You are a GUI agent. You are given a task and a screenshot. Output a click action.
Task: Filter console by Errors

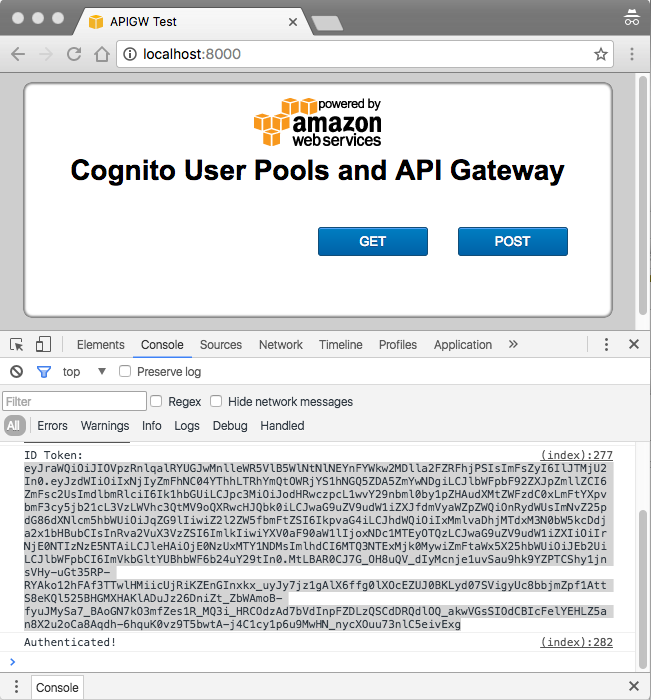click(x=52, y=425)
